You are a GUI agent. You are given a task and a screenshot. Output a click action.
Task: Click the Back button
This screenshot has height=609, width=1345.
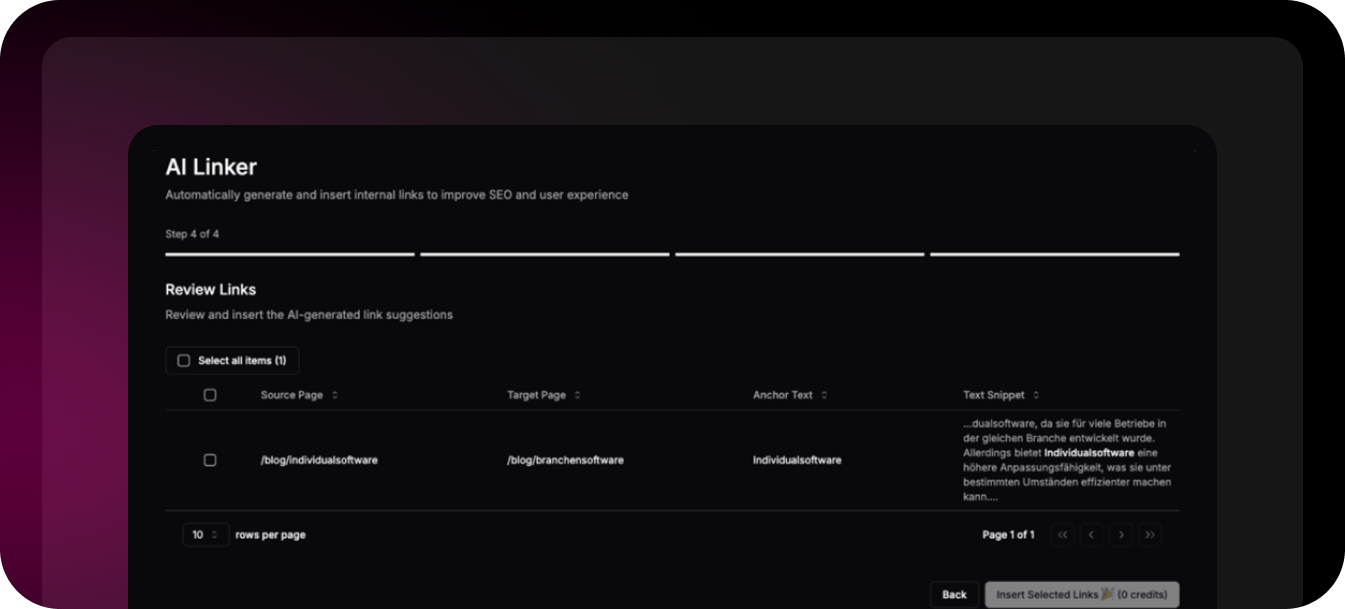[954, 594]
